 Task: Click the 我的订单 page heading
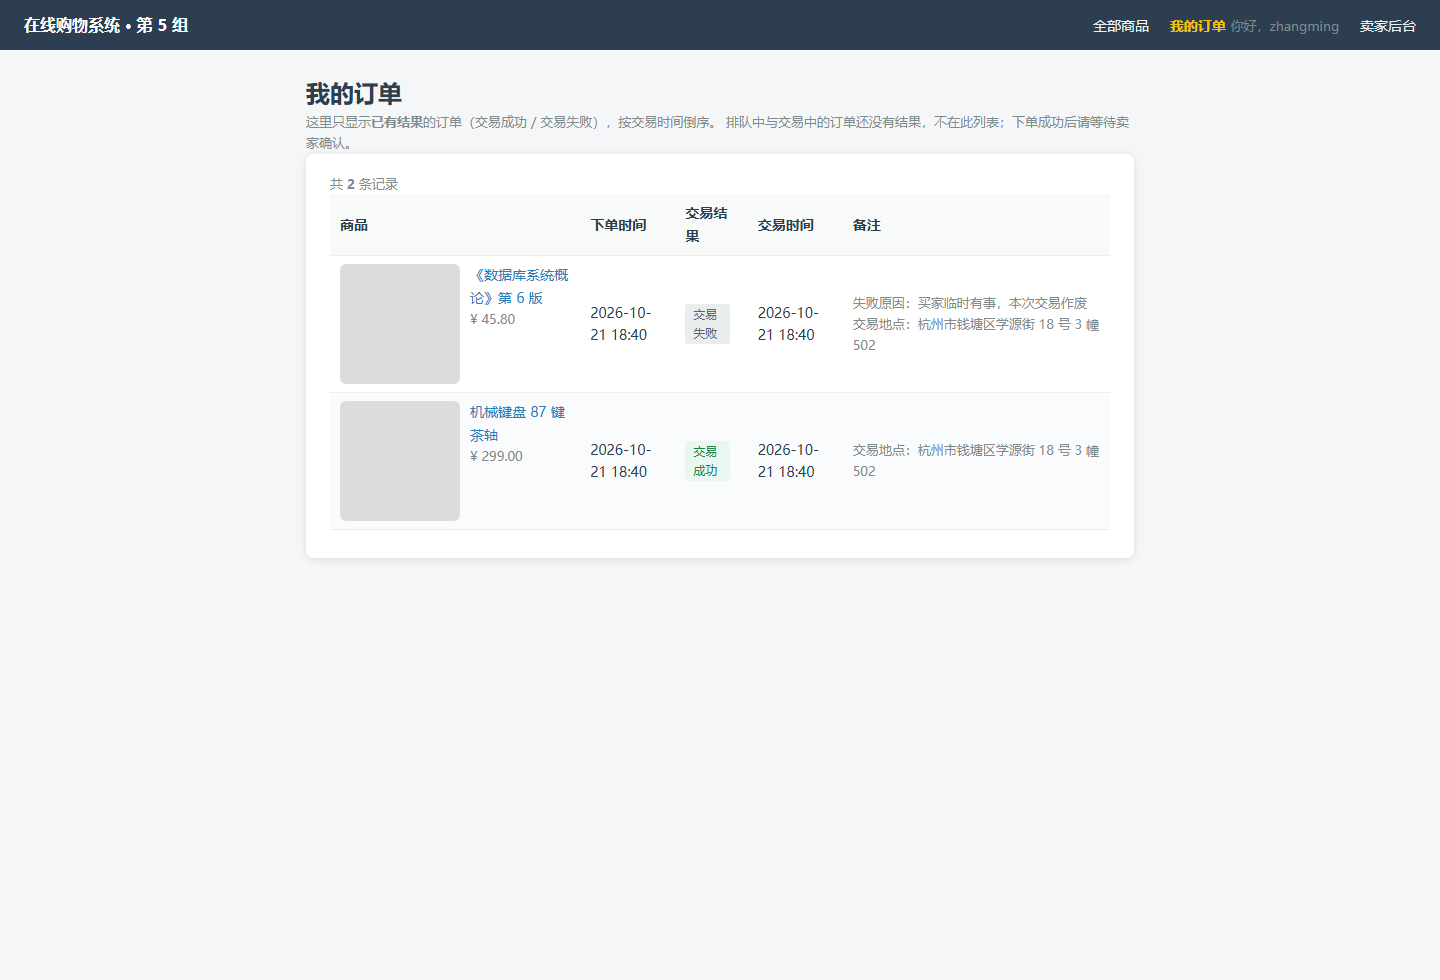point(354,94)
